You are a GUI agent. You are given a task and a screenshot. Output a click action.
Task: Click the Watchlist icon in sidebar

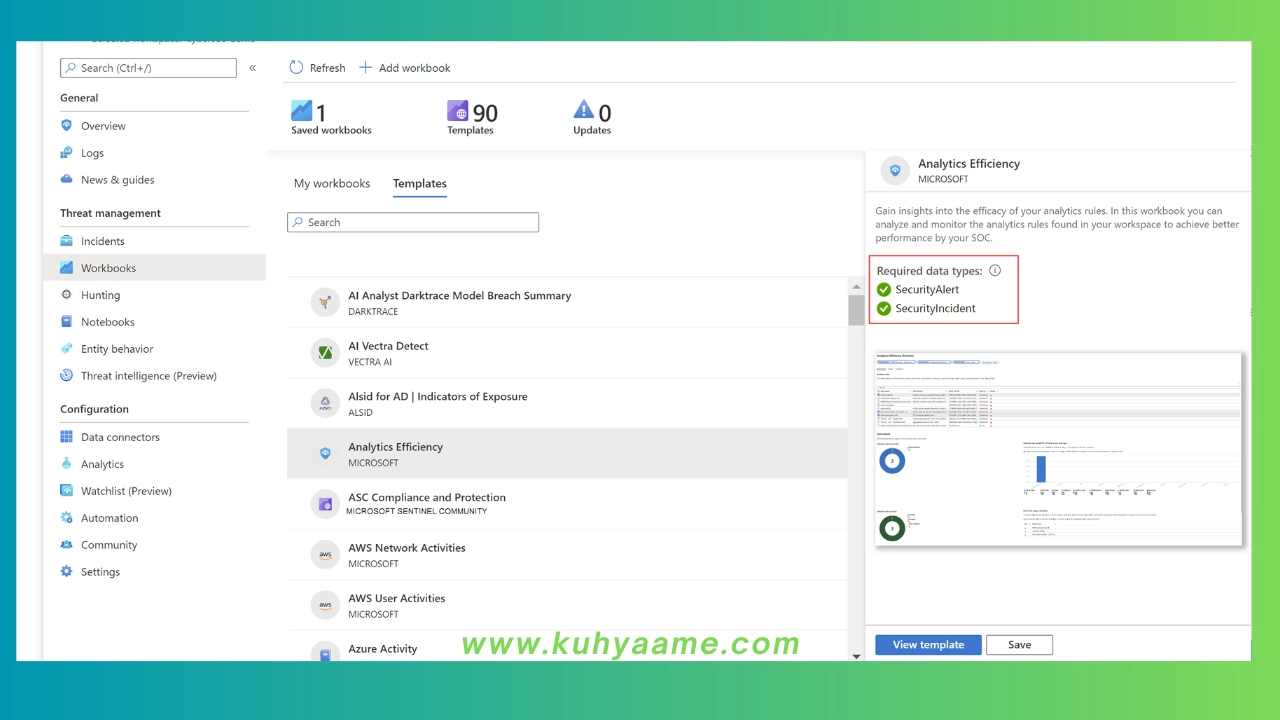[x=67, y=491]
